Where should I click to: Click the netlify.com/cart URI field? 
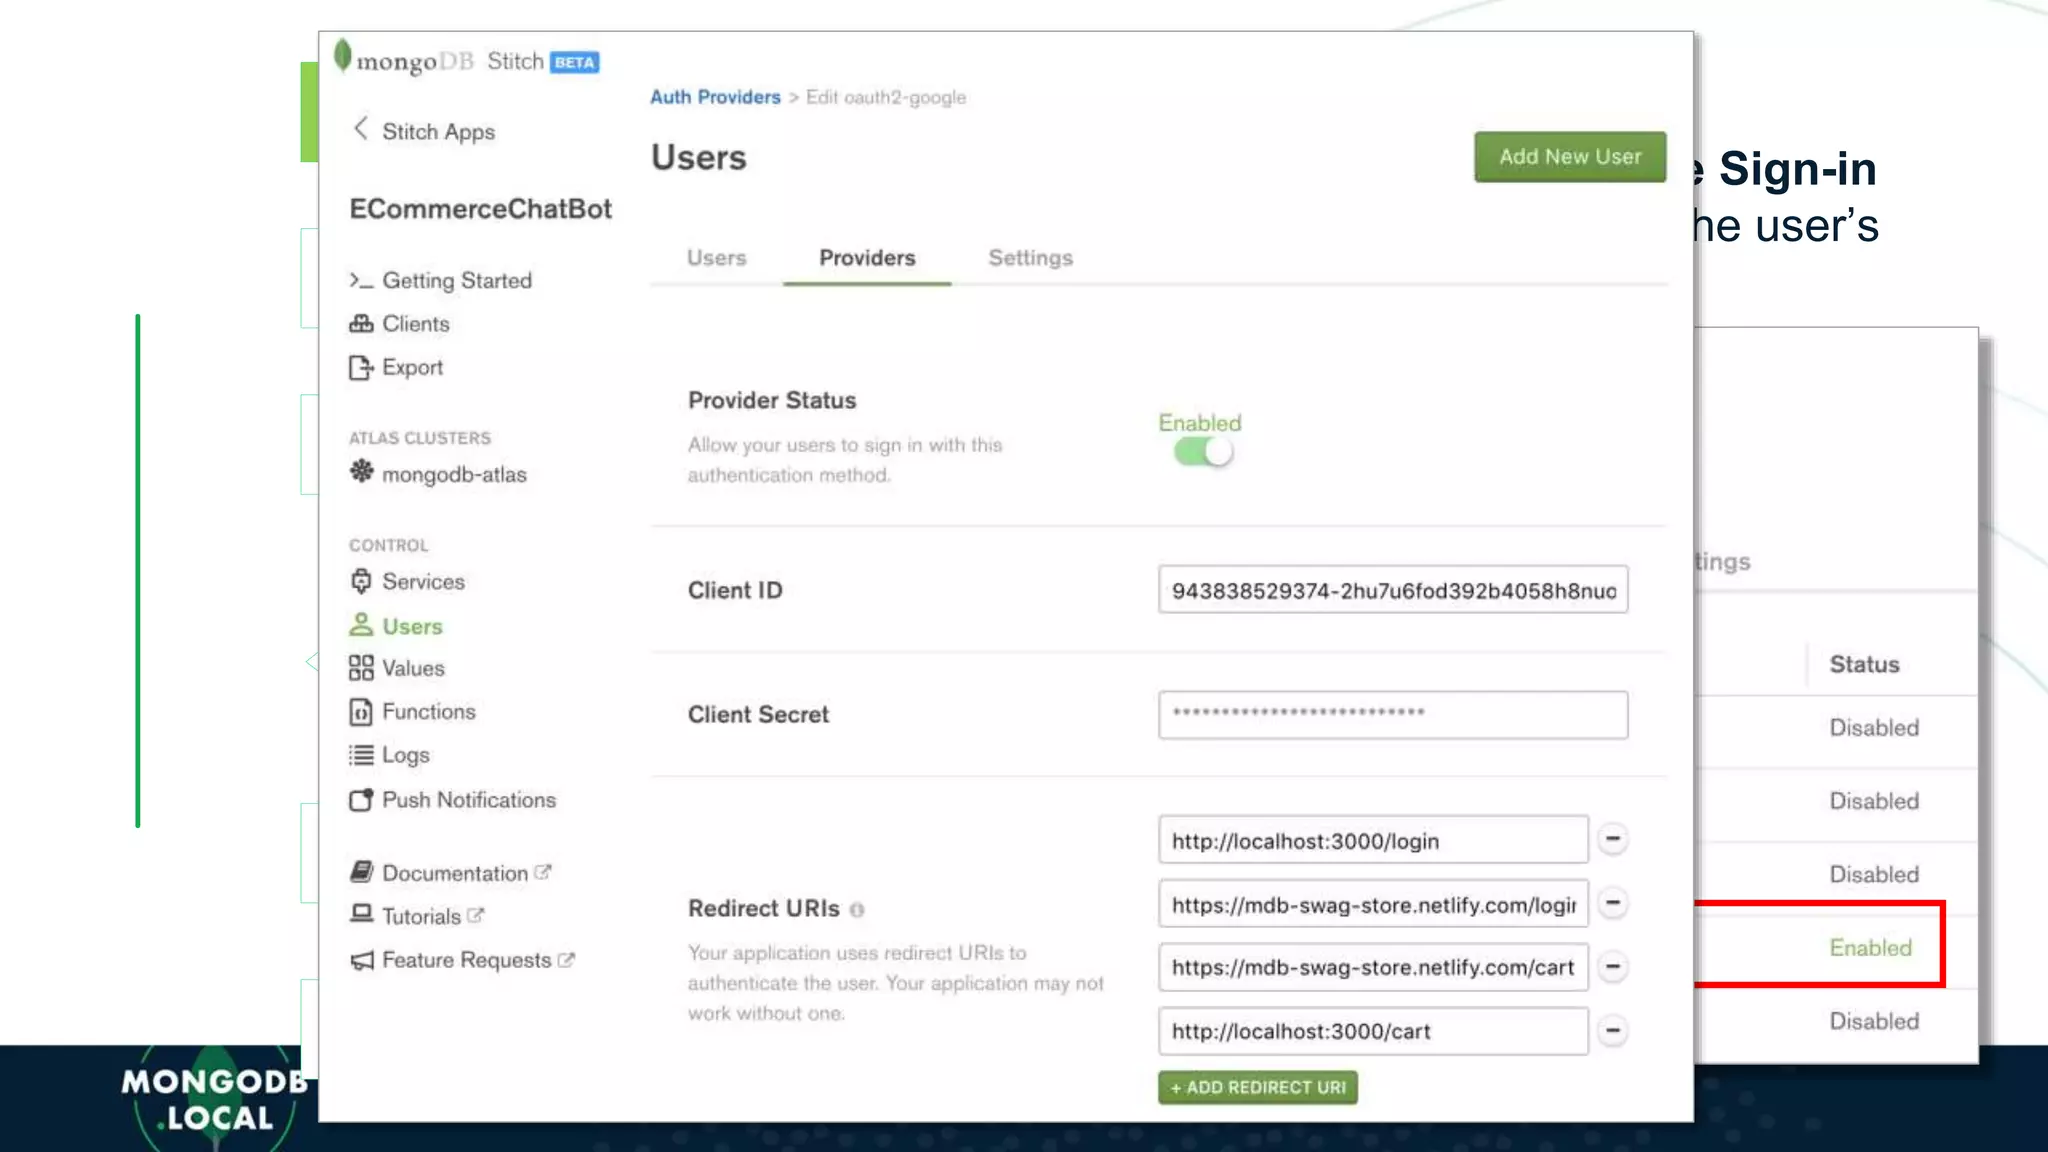pos(1373,967)
